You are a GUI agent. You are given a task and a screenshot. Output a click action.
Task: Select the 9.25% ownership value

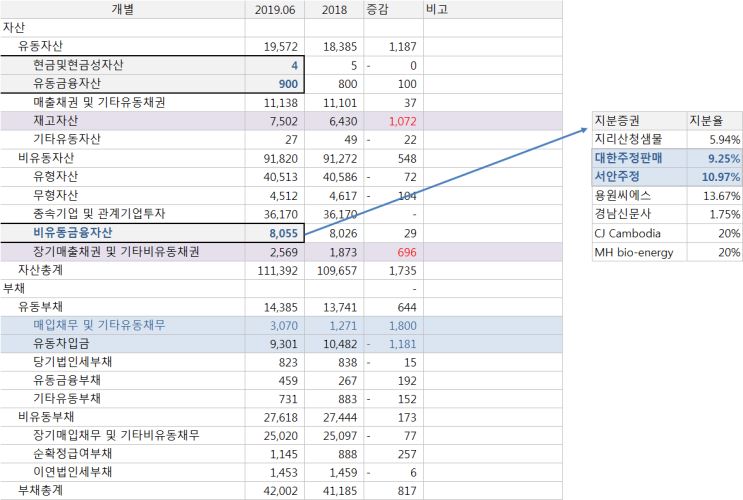tap(724, 158)
